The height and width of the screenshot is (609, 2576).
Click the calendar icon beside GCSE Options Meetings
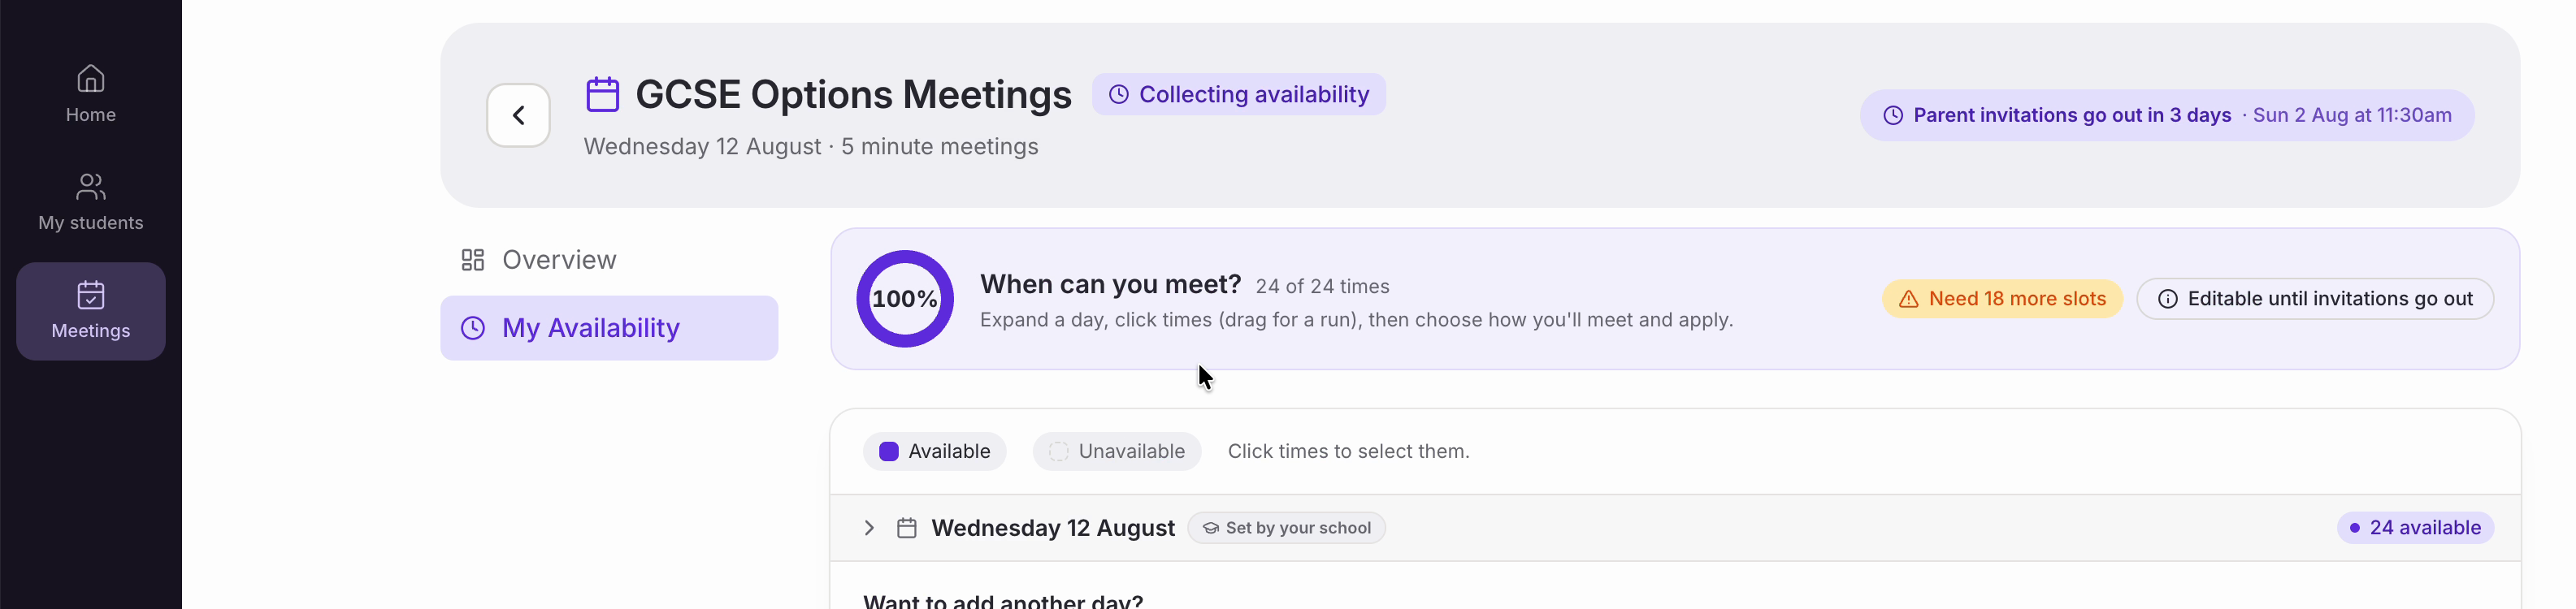click(603, 95)
